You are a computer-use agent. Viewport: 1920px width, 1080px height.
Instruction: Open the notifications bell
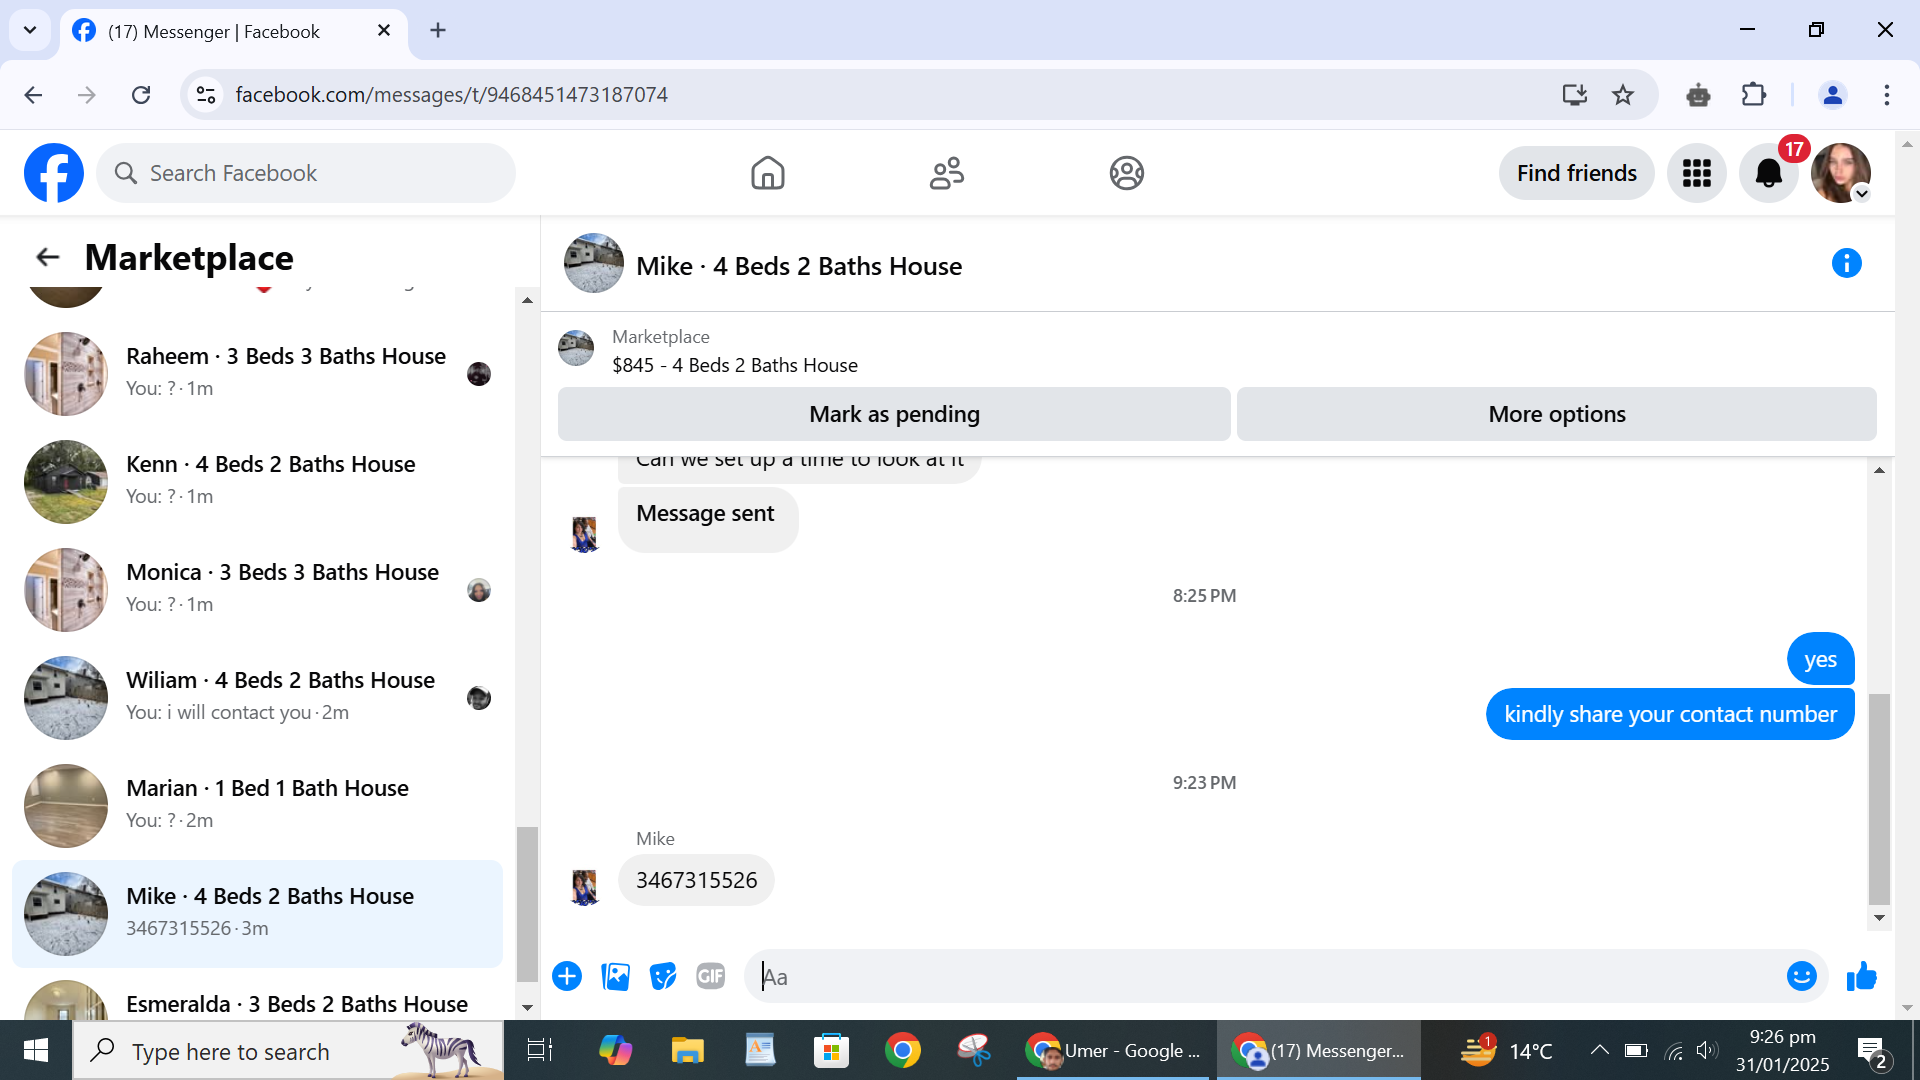tap(1769, 173)
